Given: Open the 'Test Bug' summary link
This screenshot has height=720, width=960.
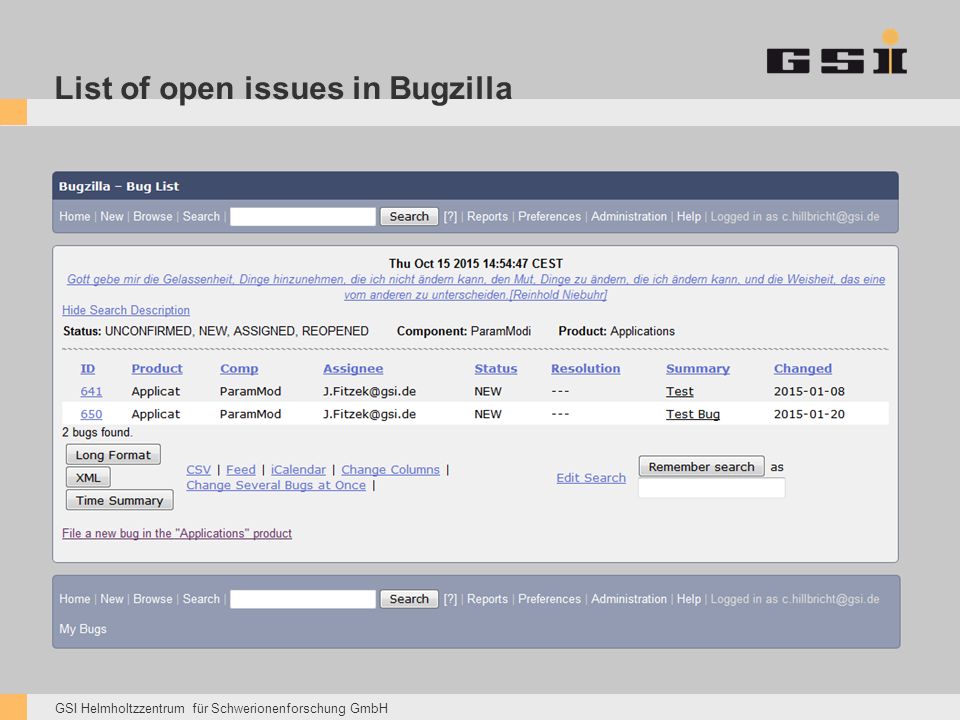Looking at the screenshot, I should tap(693, 414).
